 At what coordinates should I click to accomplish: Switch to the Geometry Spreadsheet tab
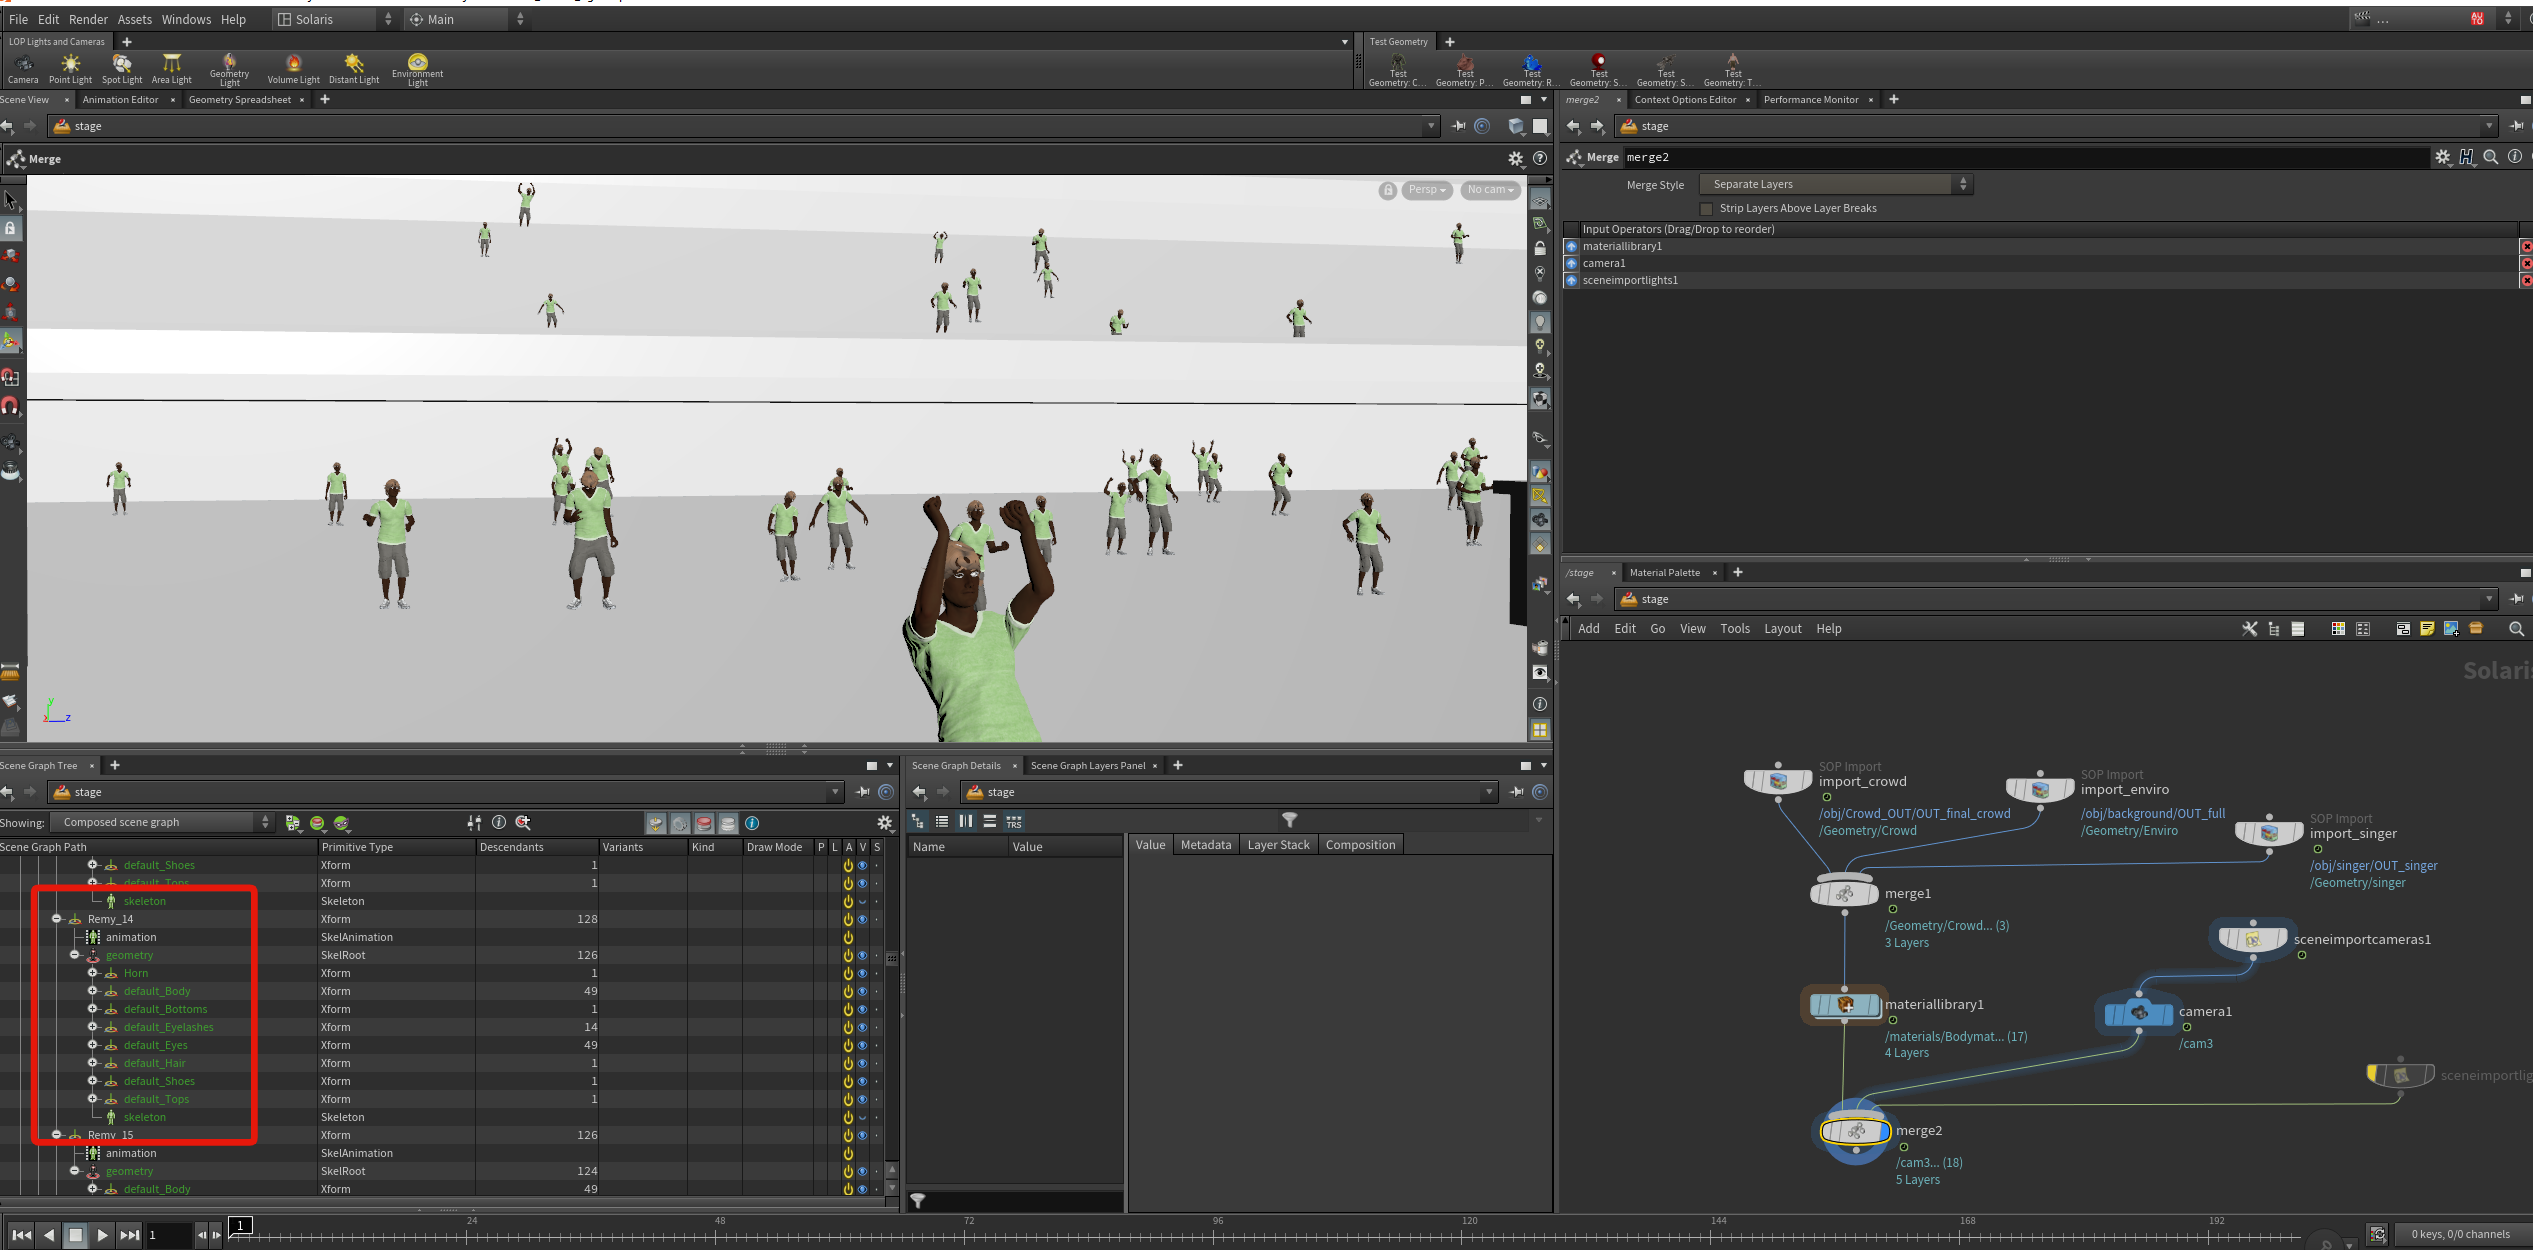point(240,100)
